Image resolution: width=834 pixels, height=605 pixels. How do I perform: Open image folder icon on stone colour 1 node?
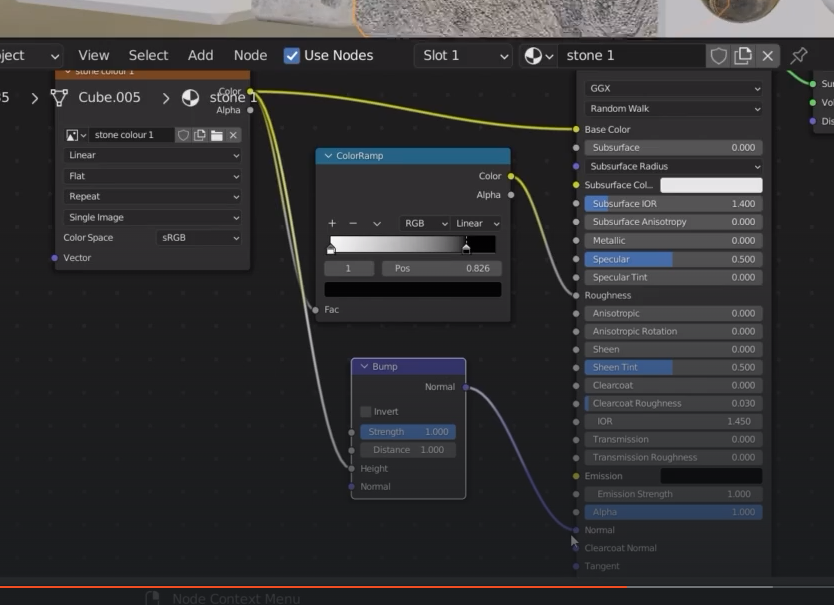point(216,135)
